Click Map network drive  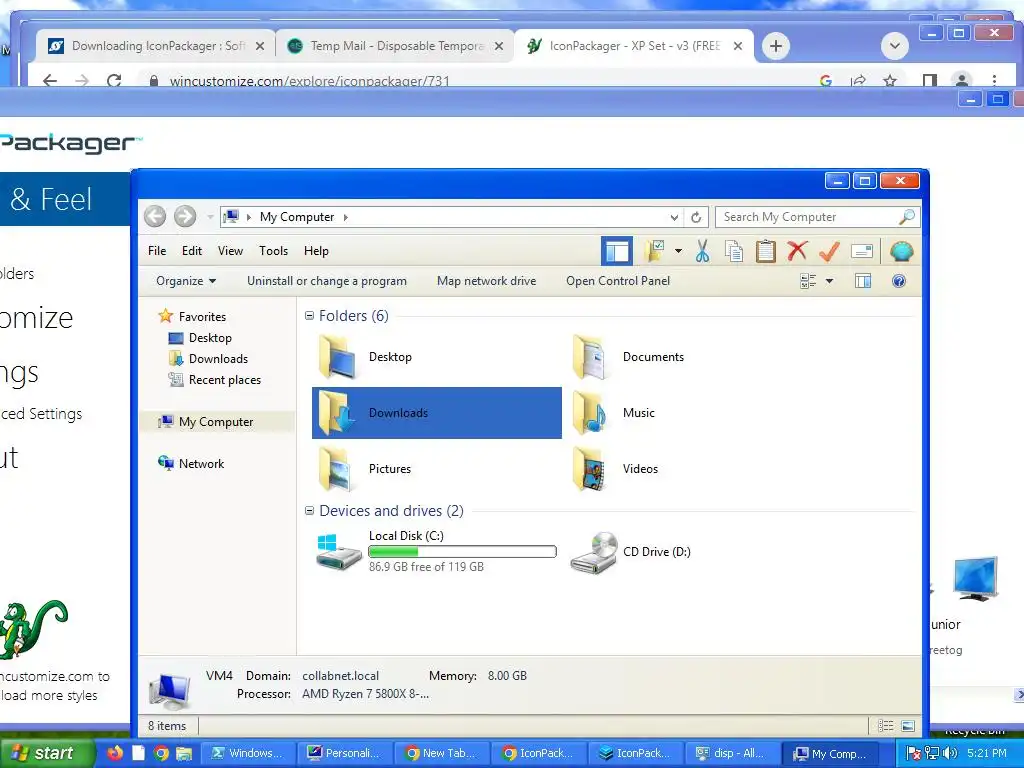click(x=487, y=281)
